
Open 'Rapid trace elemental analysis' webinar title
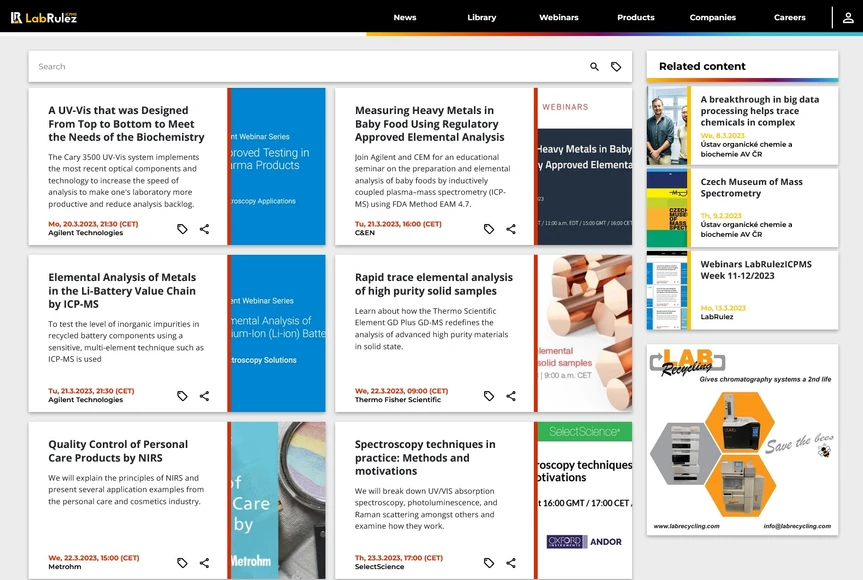click(x=434, y=284)
